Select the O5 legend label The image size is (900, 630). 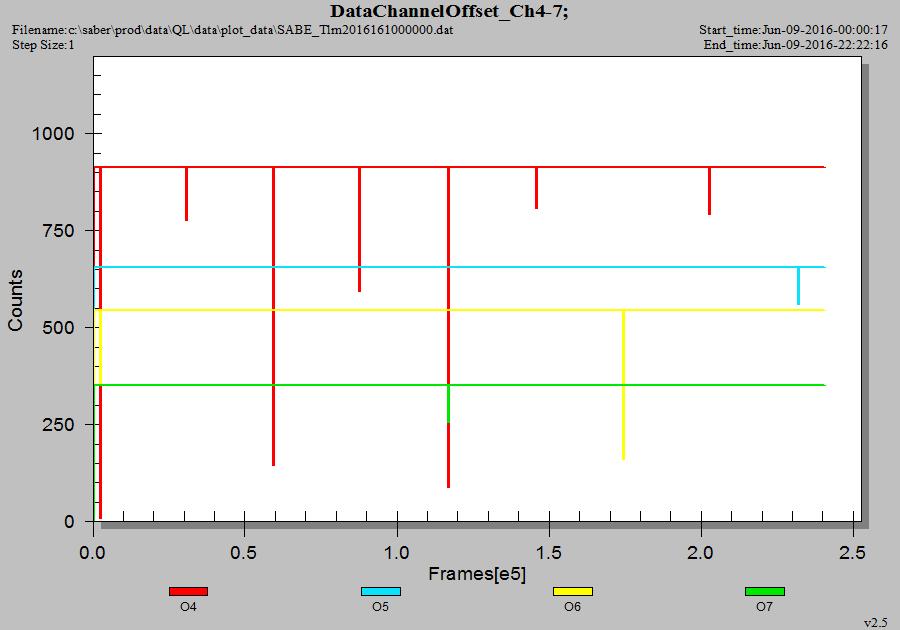381,606
